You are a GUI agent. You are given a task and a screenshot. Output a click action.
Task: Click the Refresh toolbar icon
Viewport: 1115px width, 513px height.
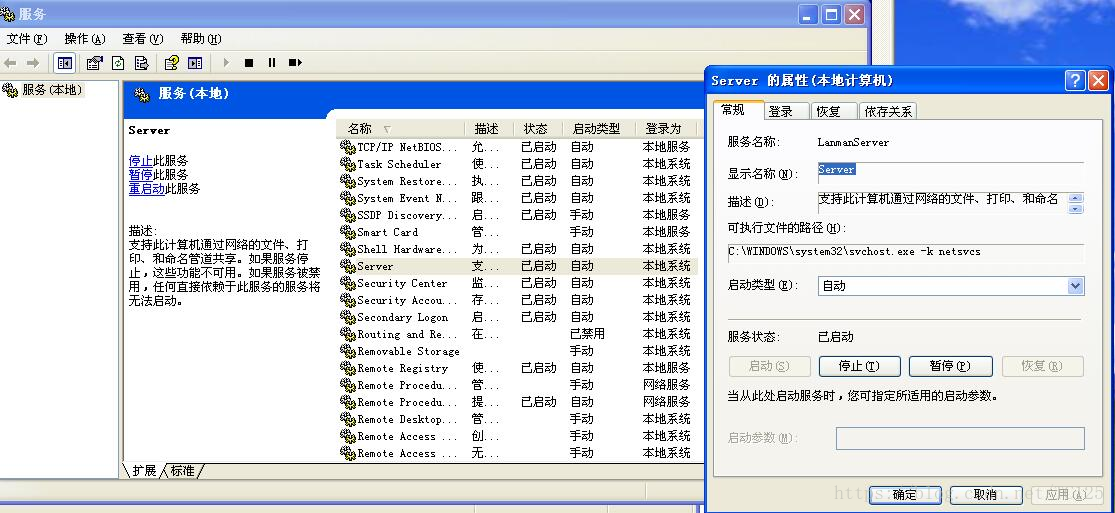(118, 63)
